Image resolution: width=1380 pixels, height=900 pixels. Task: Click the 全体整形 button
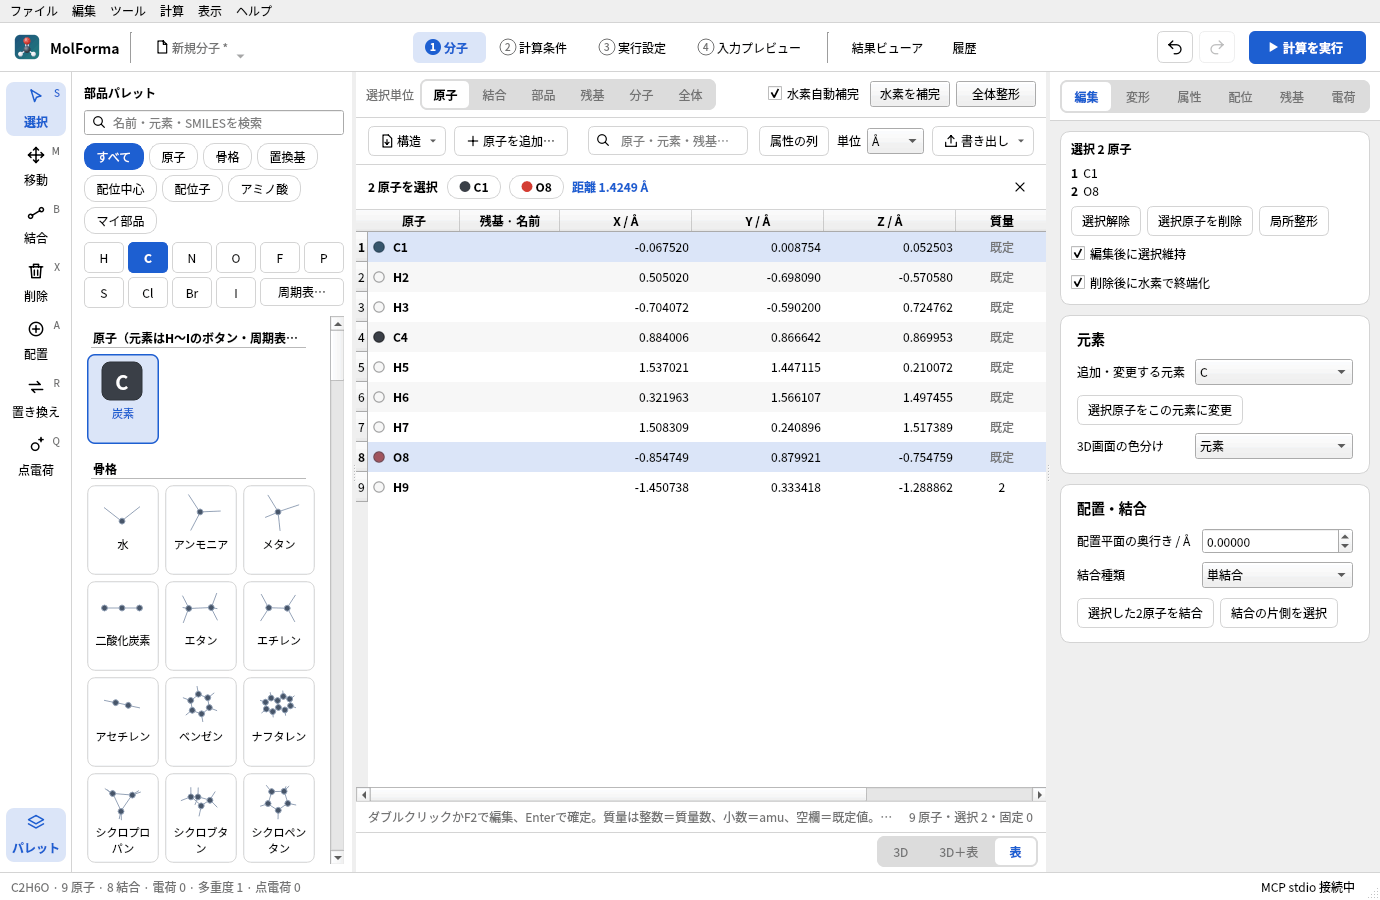pyautogui.click(x=996, y=94)
